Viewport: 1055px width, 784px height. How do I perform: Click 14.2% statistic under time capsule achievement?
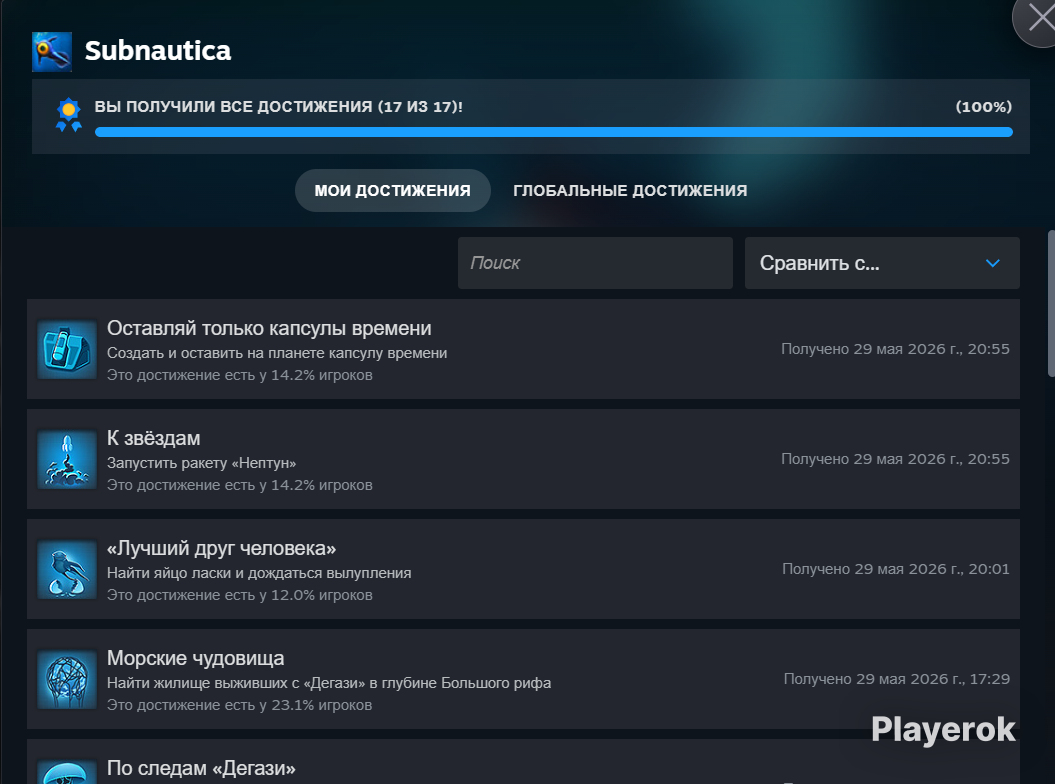[240, 376]
